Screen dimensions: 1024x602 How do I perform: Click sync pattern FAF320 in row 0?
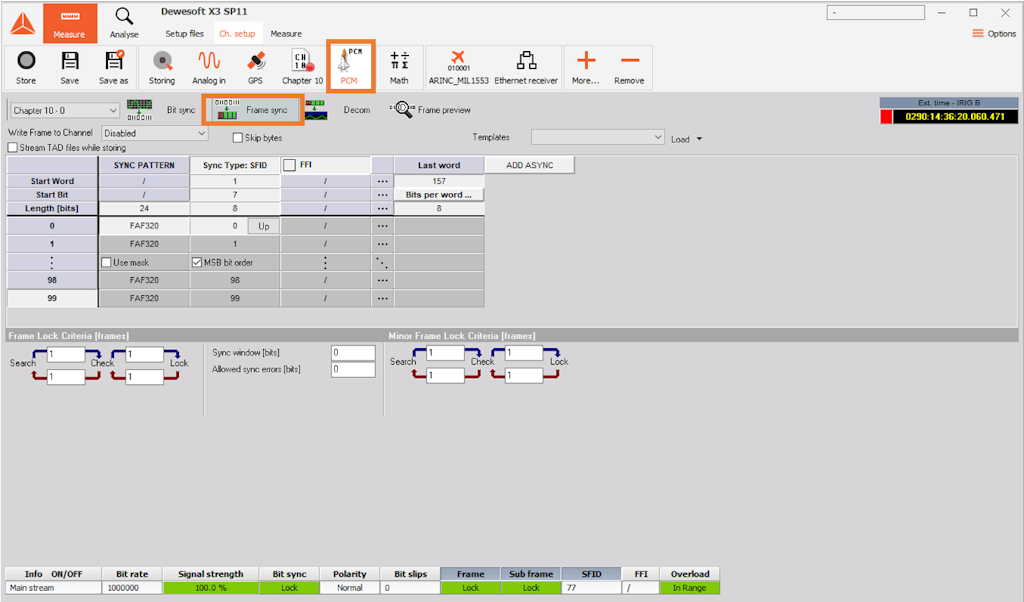coord(144,226)
